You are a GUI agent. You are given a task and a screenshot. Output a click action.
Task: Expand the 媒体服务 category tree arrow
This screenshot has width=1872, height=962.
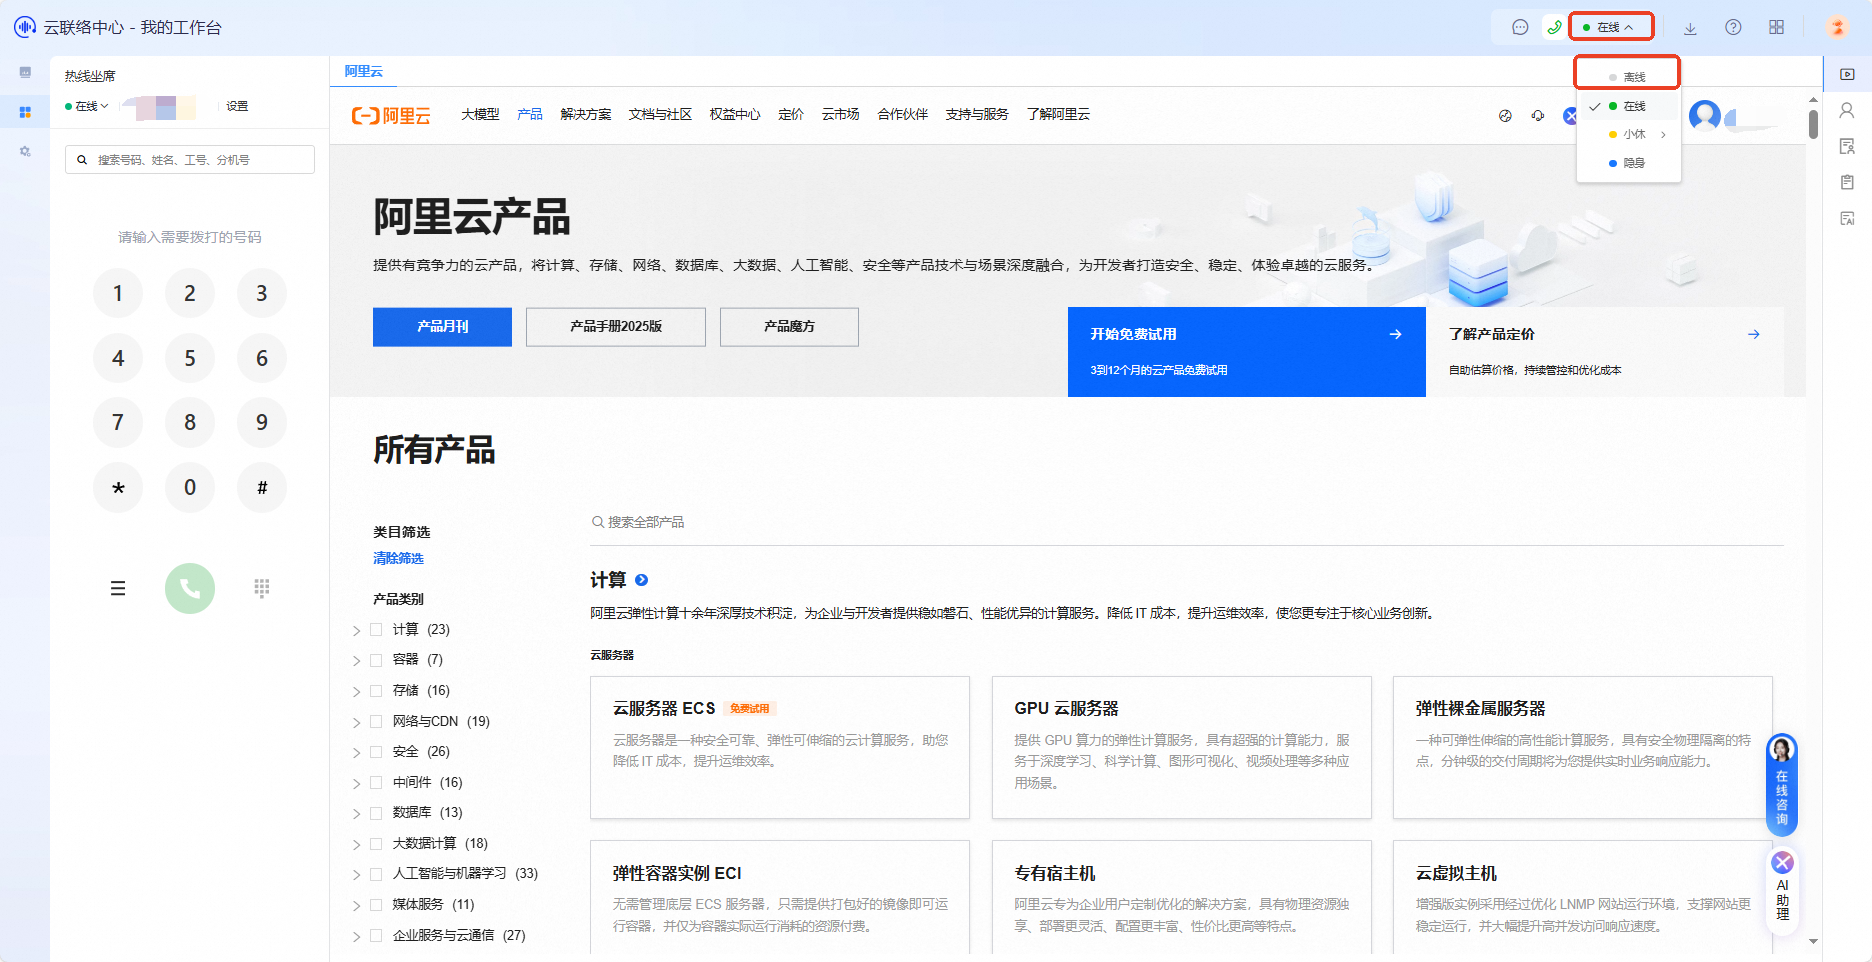(x=356, y=906)
